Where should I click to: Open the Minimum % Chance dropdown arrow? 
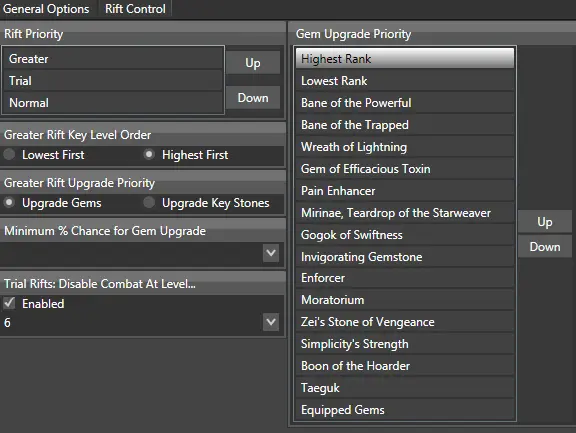click(x=271, y=253)
